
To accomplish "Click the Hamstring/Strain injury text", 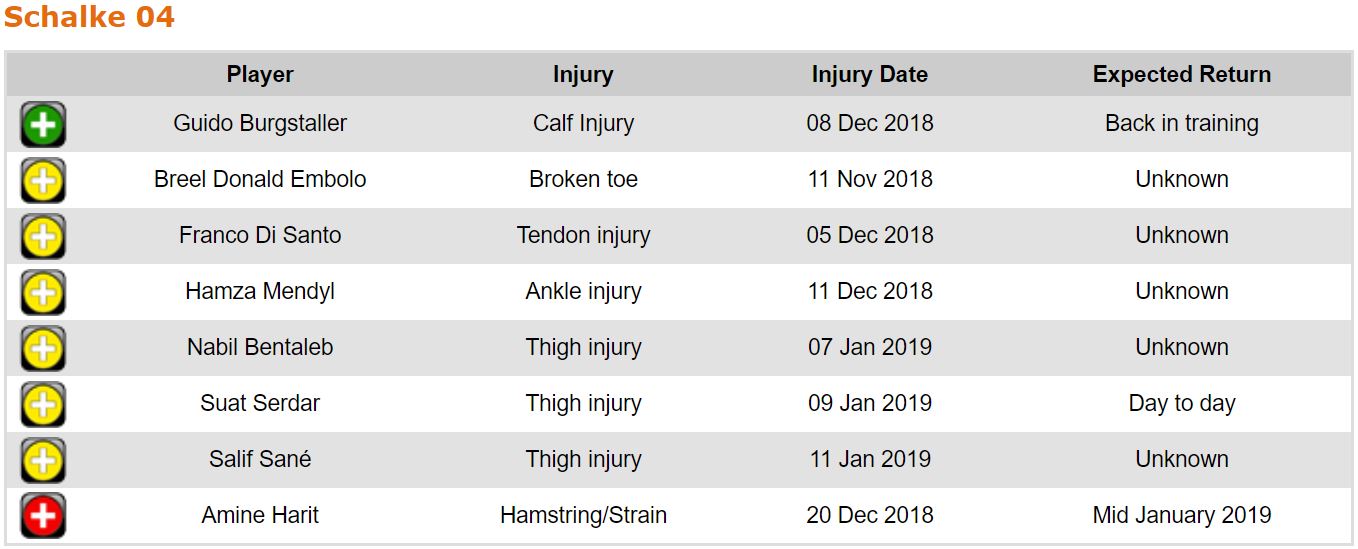I will click(583, 516).
